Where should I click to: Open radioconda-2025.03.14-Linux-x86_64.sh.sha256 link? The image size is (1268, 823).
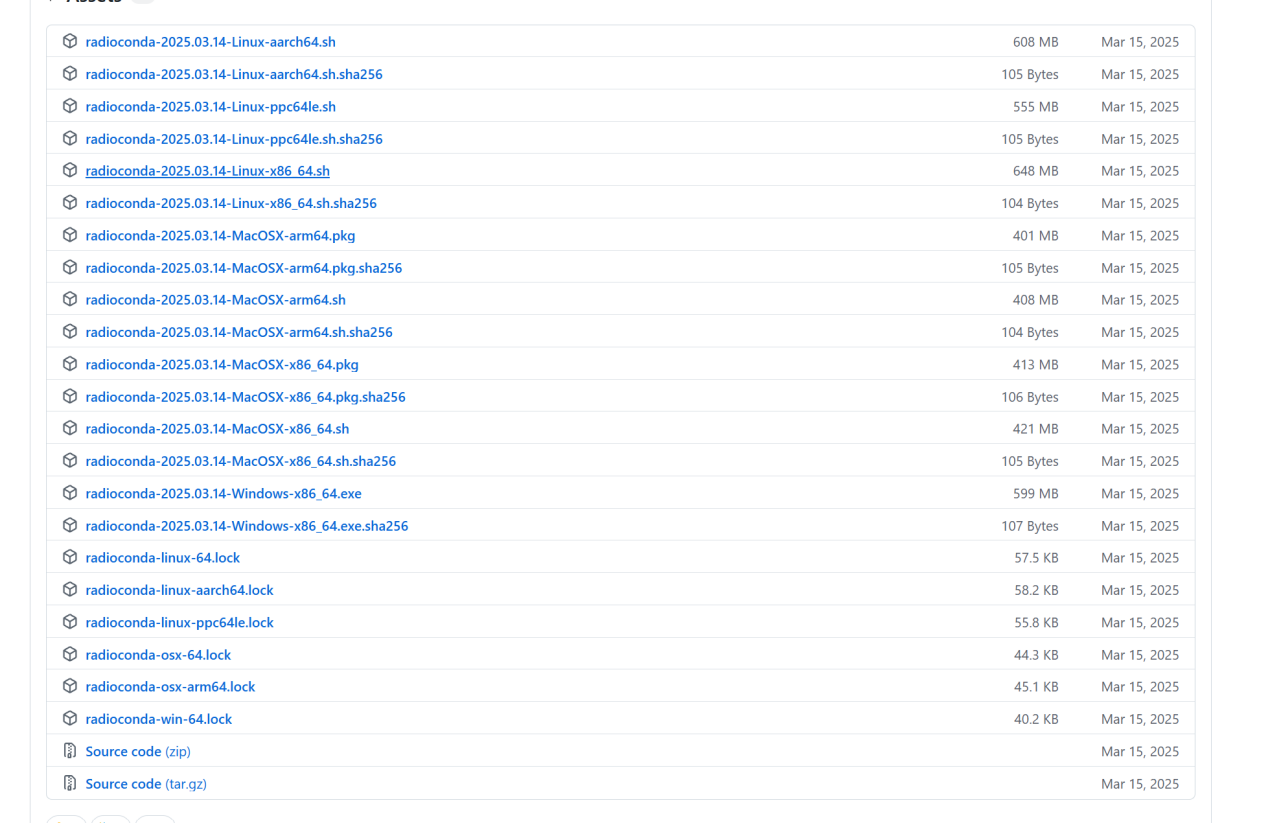coord(231,203)
